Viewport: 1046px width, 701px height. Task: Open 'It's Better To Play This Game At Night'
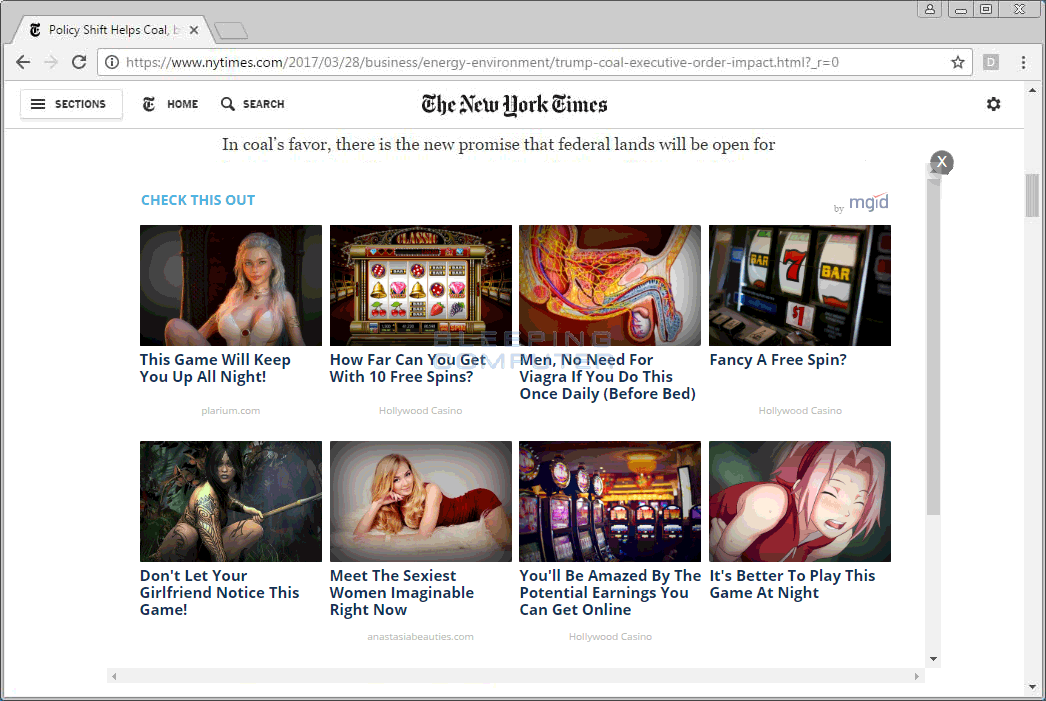click(x=793, y=584)
